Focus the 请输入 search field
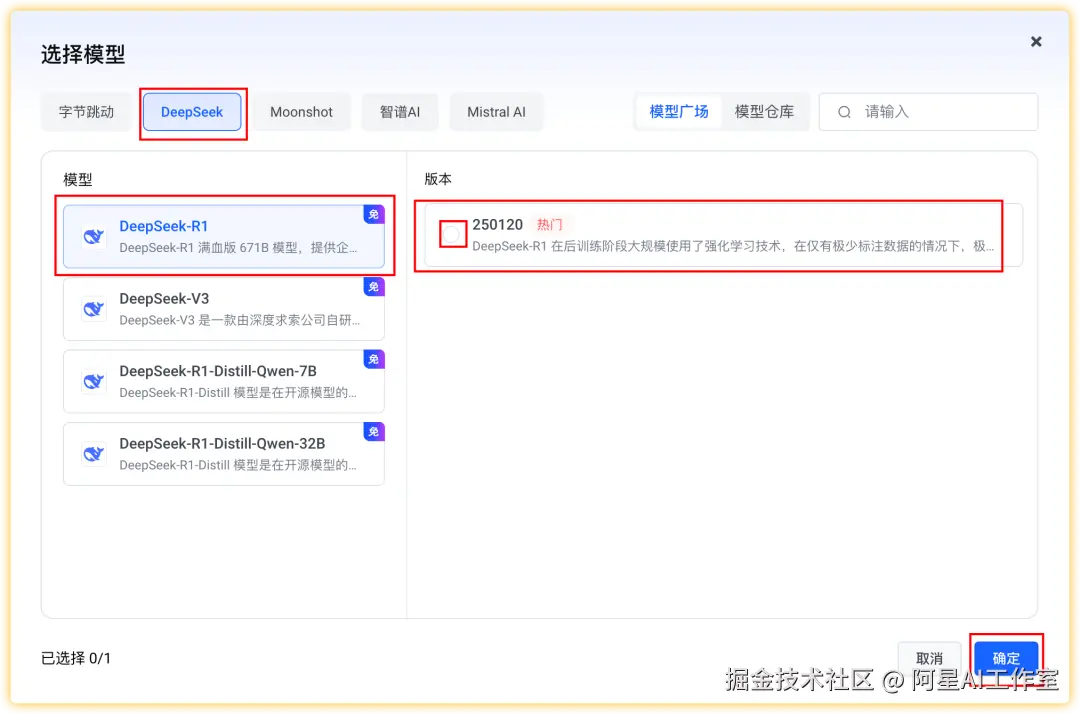 (928, 112)
